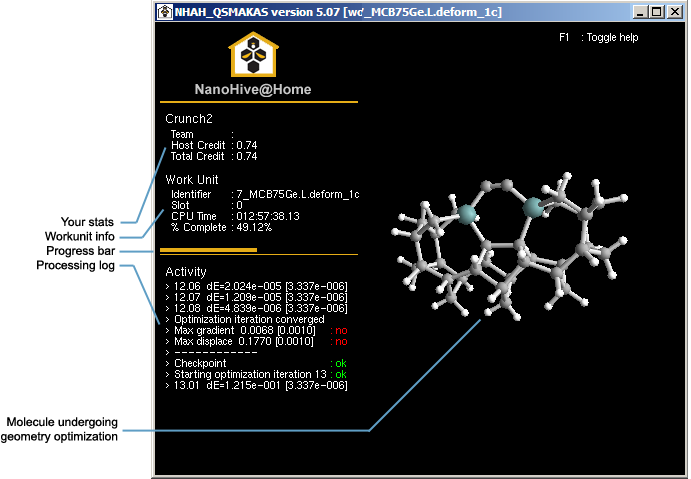Click the NanoHive bee icon in title bar
The image size is (691, 479).
pyautogui.click(x=165, y=12)
